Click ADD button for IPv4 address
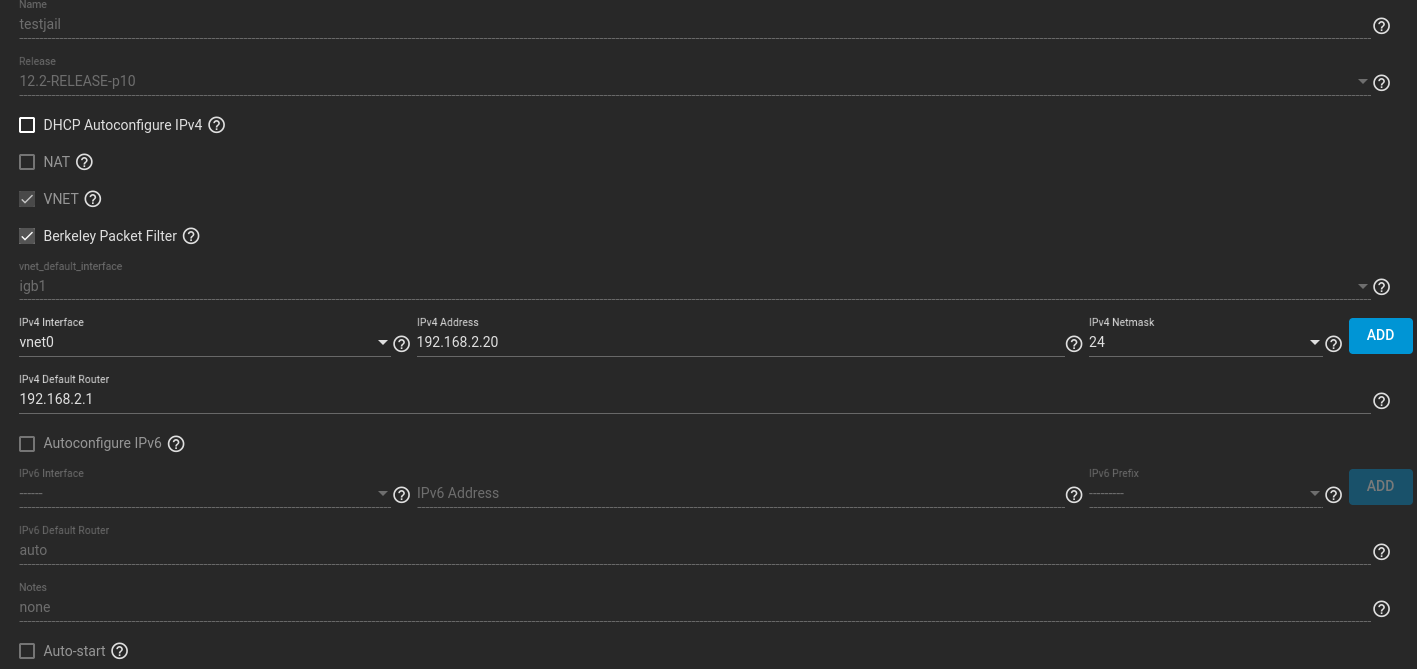Image resolution: width=1417 pixels, height=669 pixels. click(1380, 336)
